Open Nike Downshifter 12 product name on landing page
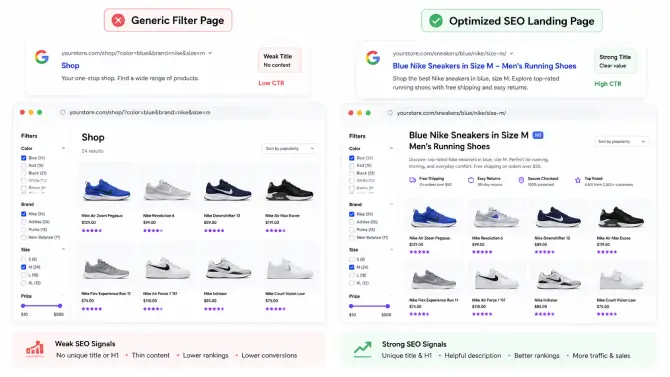 (x=552, y=238)
